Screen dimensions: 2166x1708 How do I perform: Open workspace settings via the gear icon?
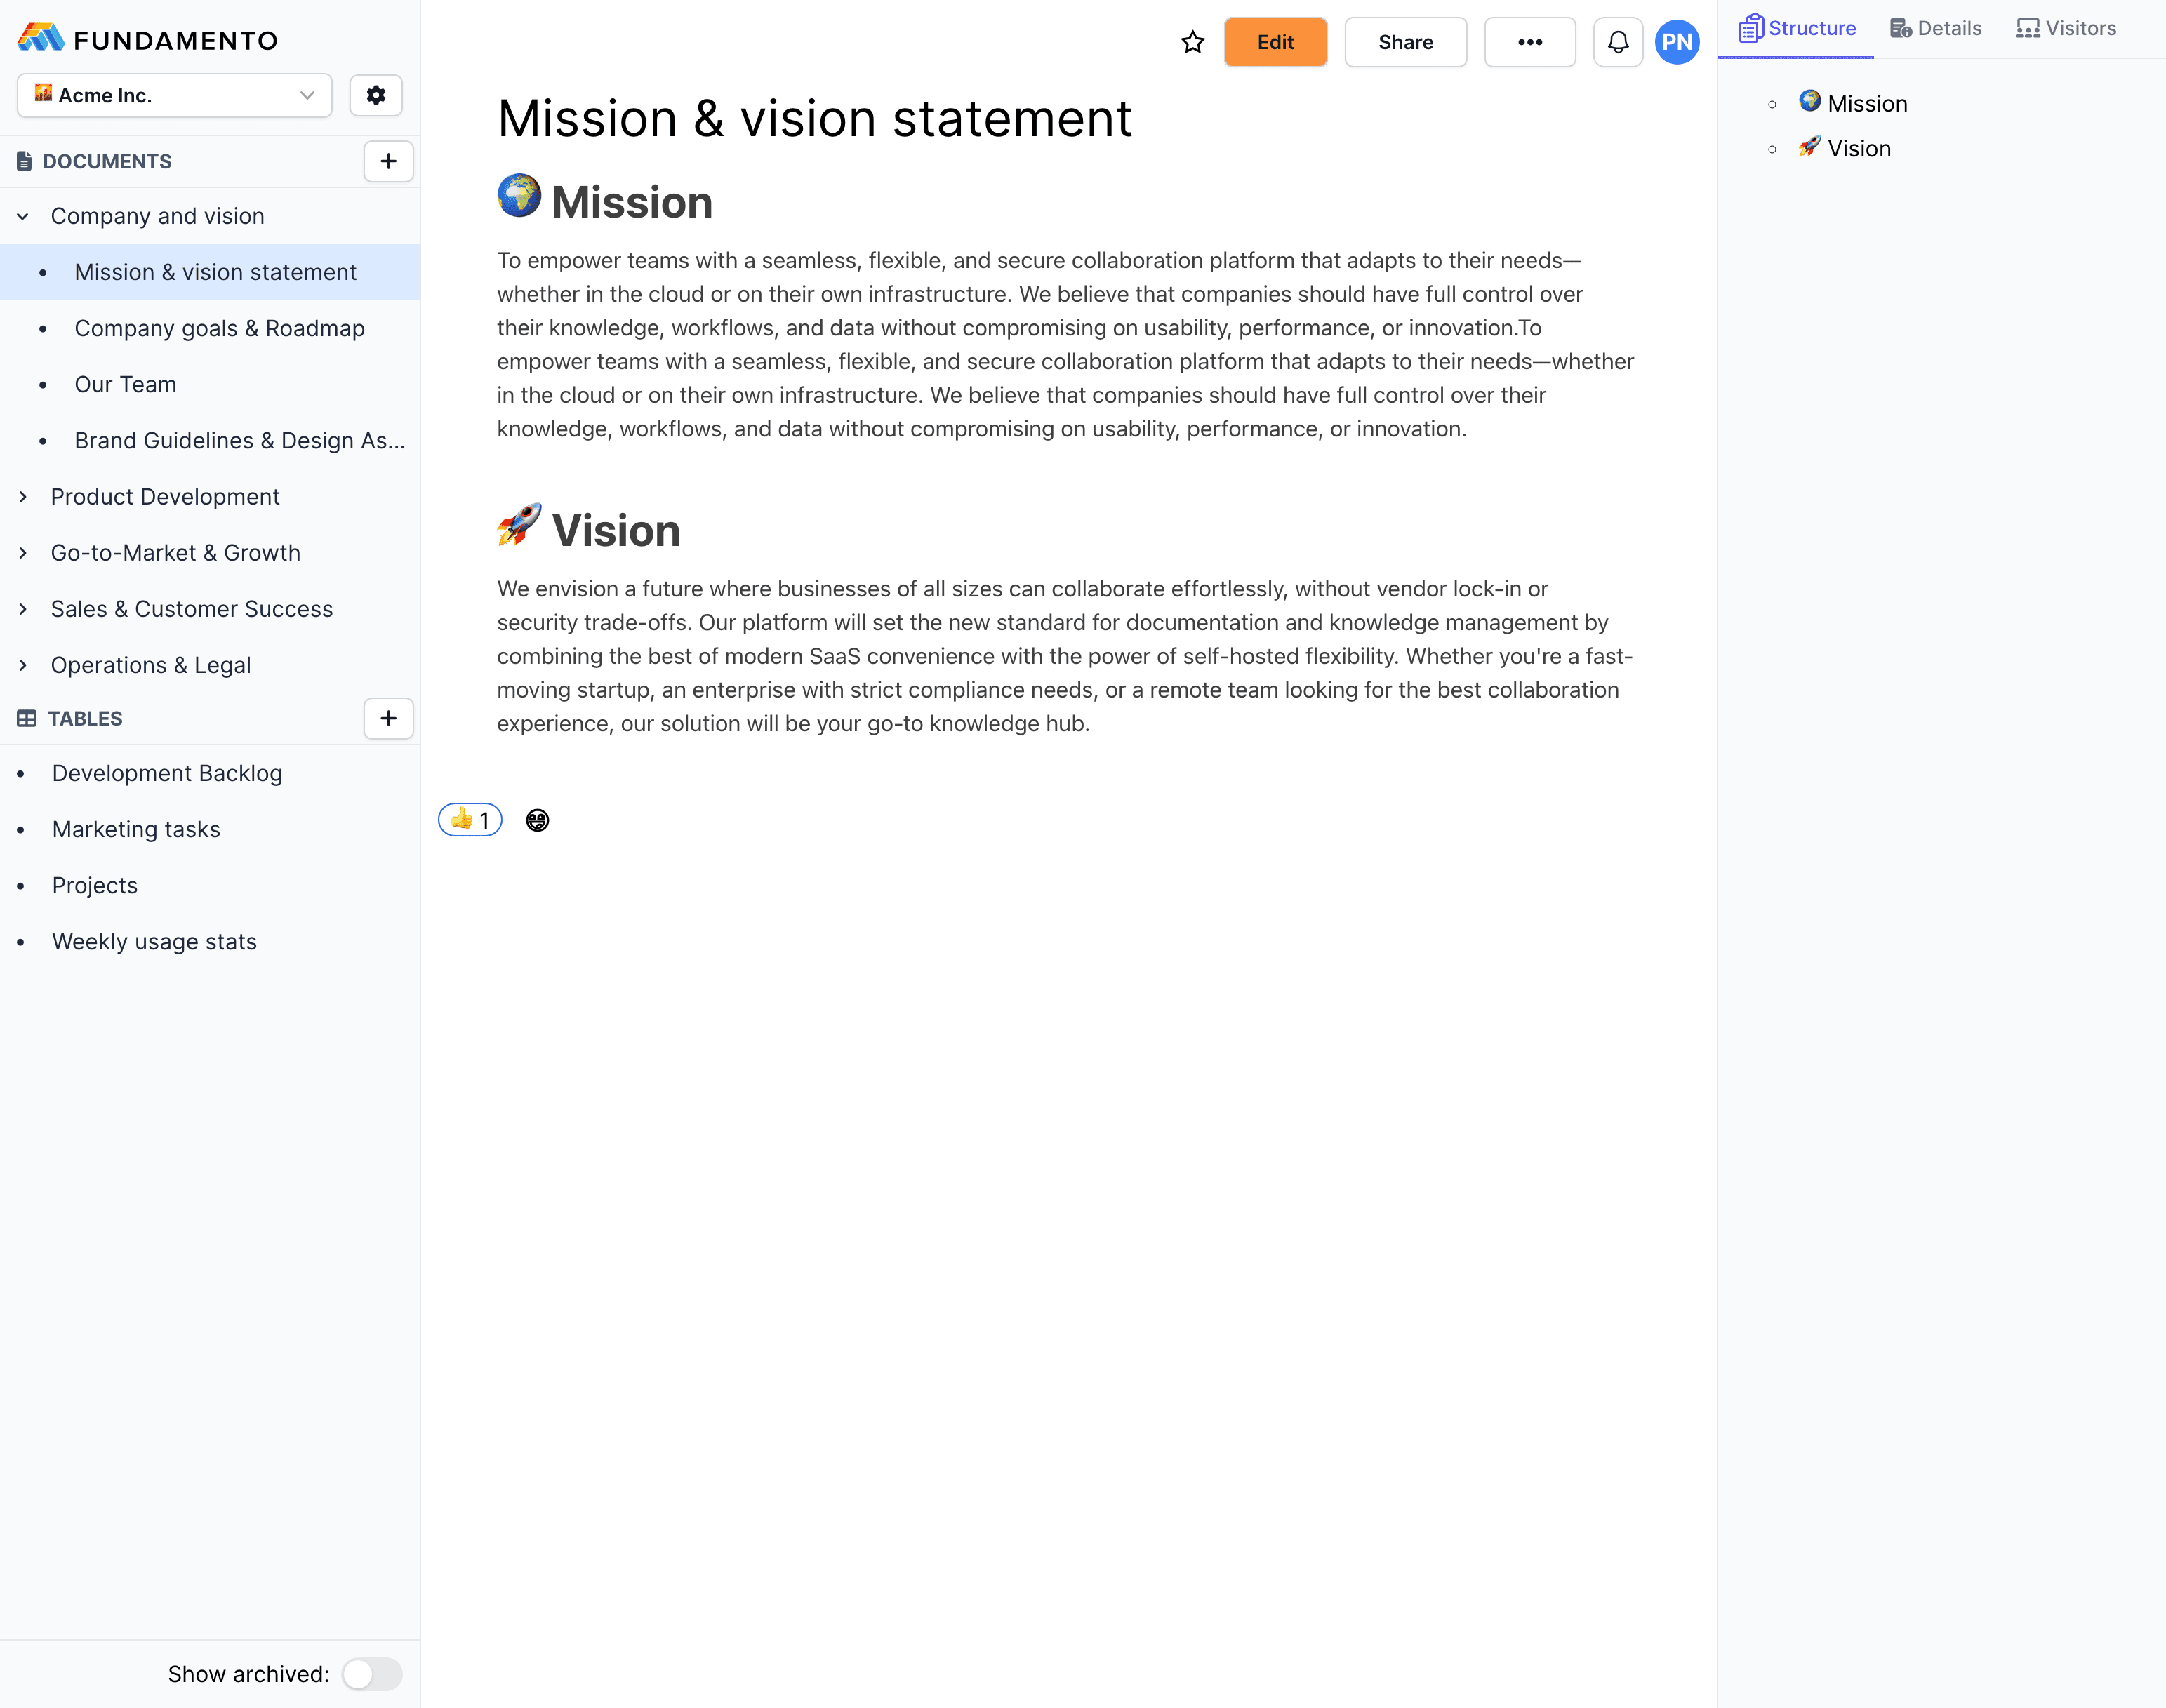(376, 95)
